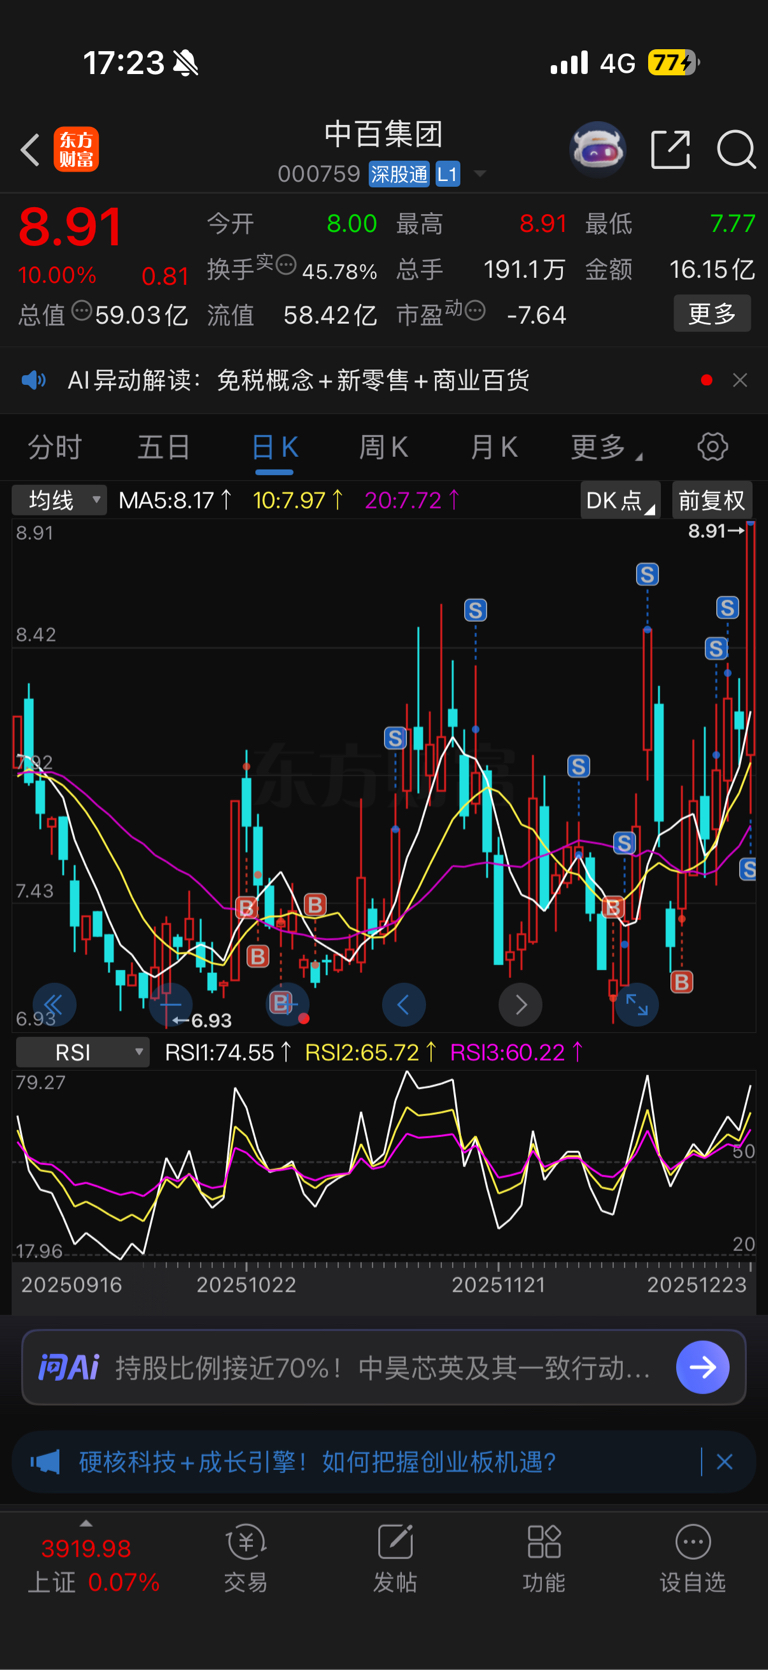768x1670 pixels.
Task: Tap the info icon beside 市盈动
Action: tap(475, 311)
